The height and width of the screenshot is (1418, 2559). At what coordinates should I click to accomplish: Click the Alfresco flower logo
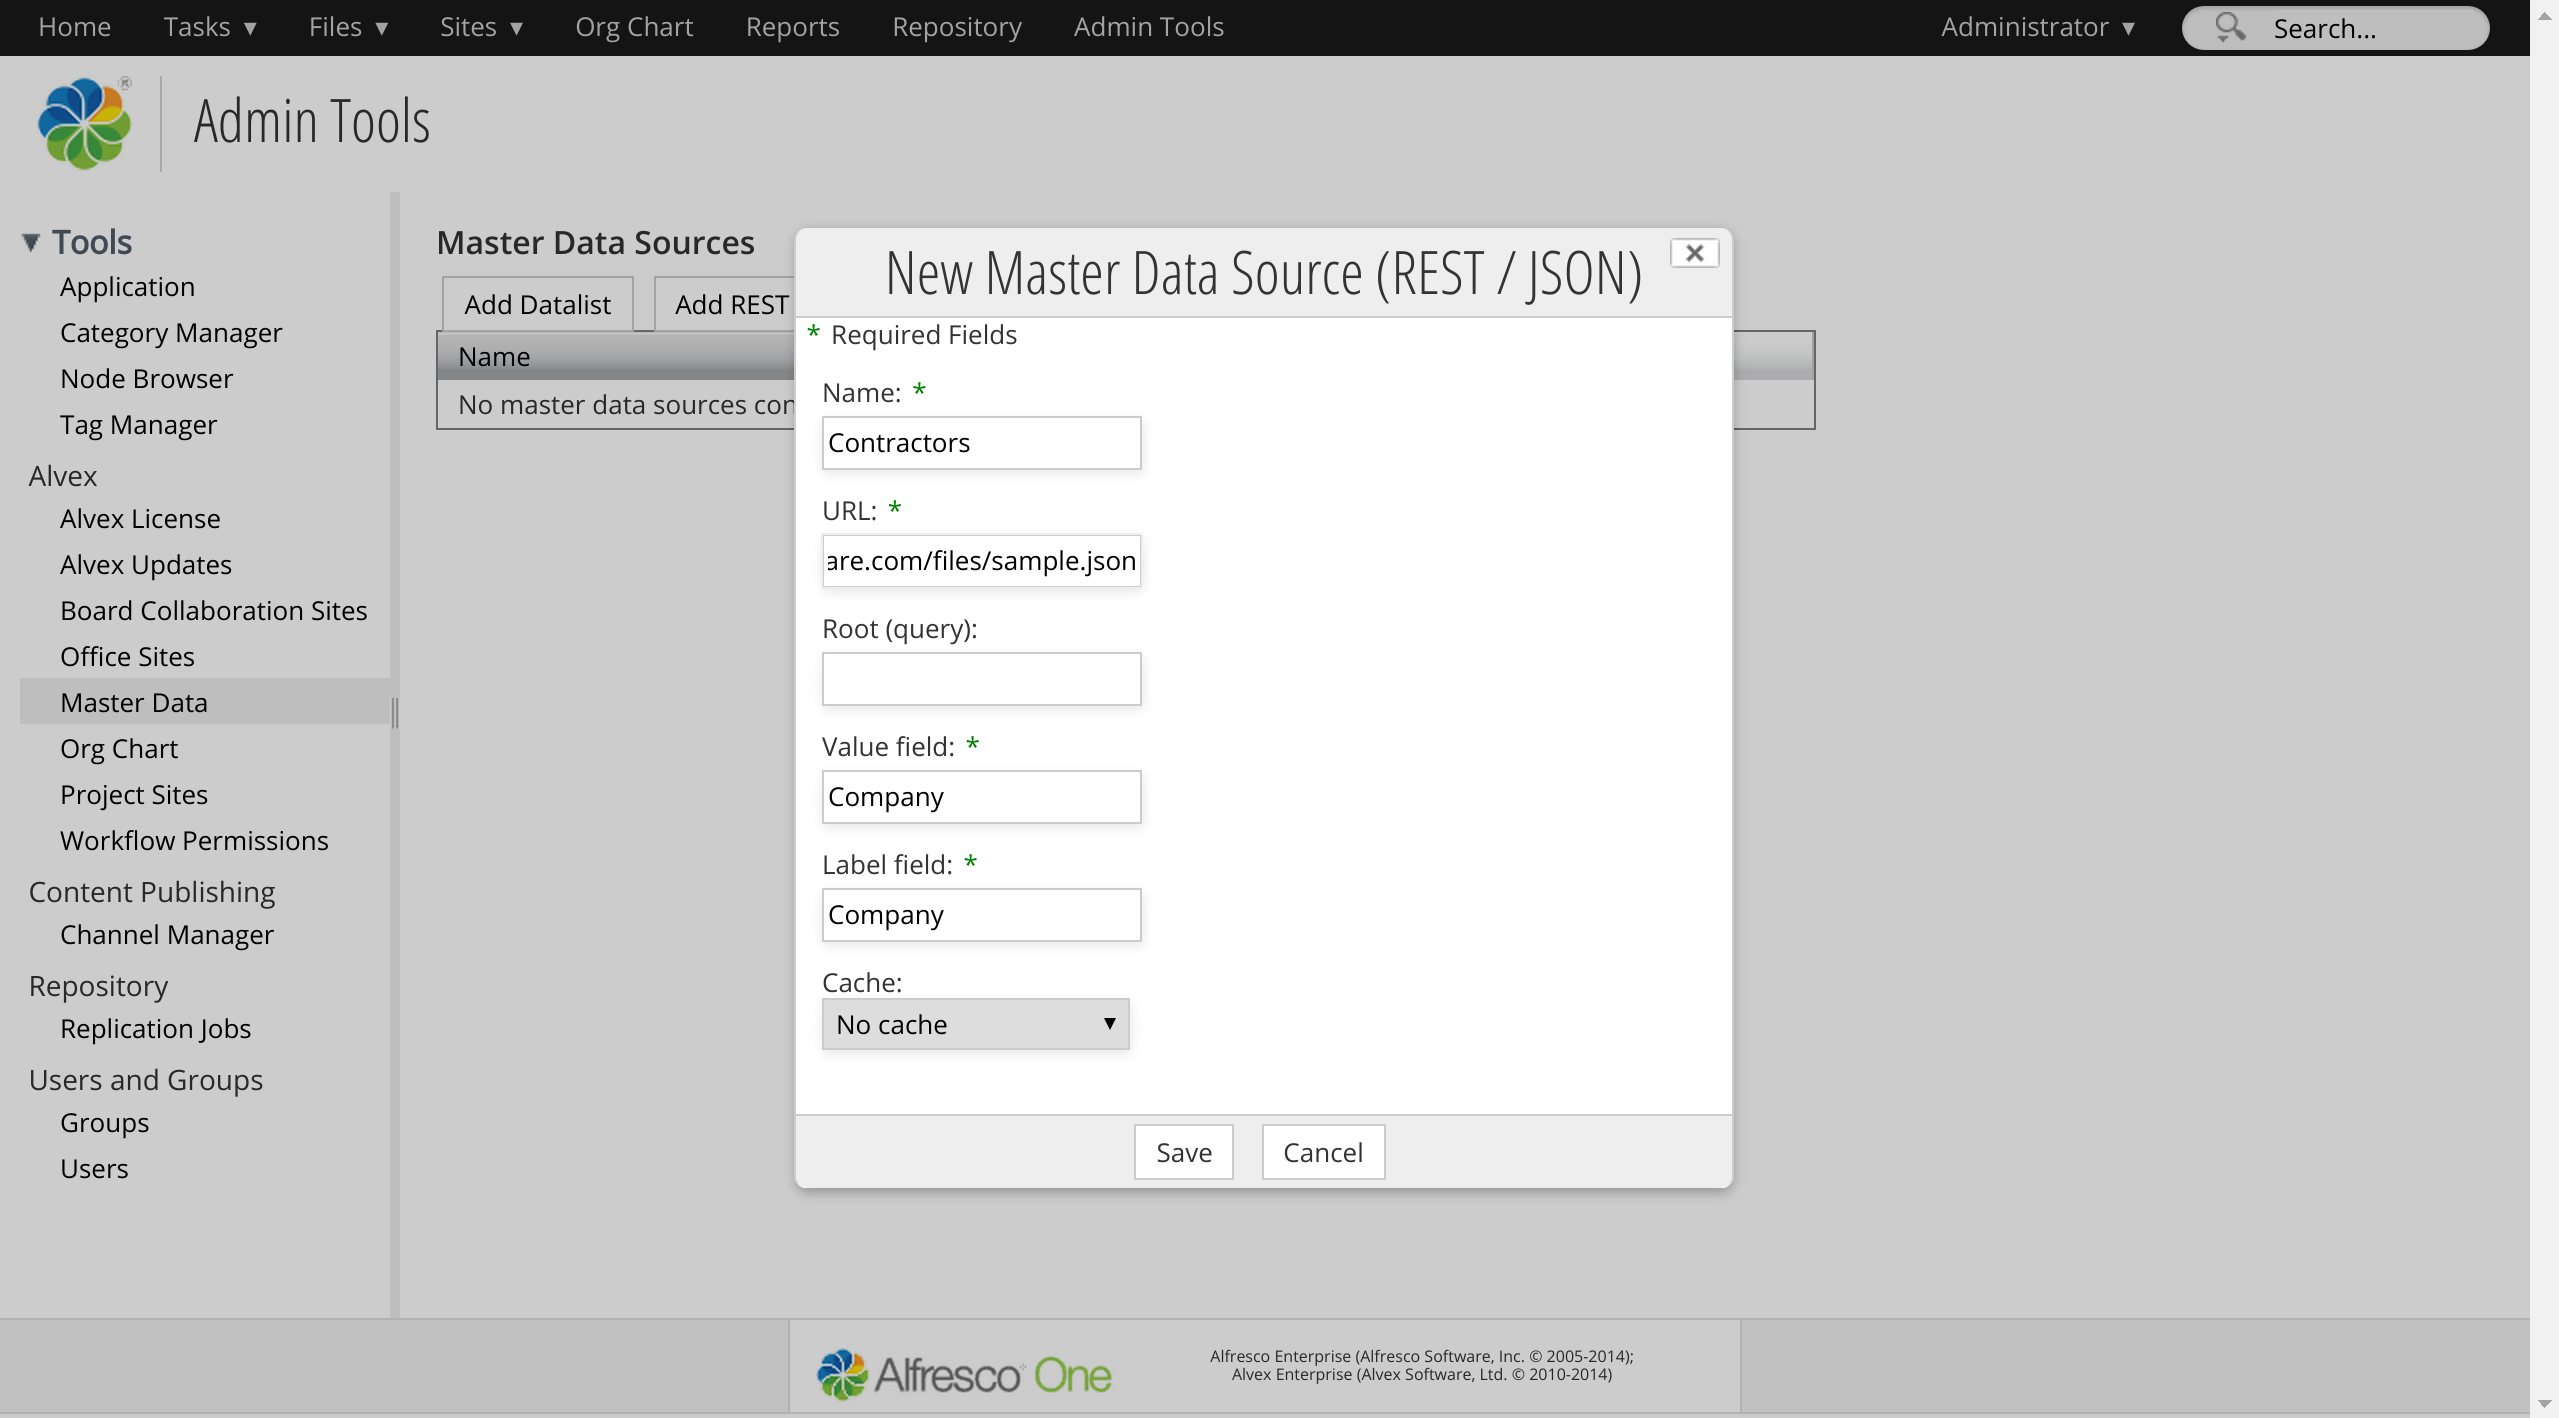point(84,123)
